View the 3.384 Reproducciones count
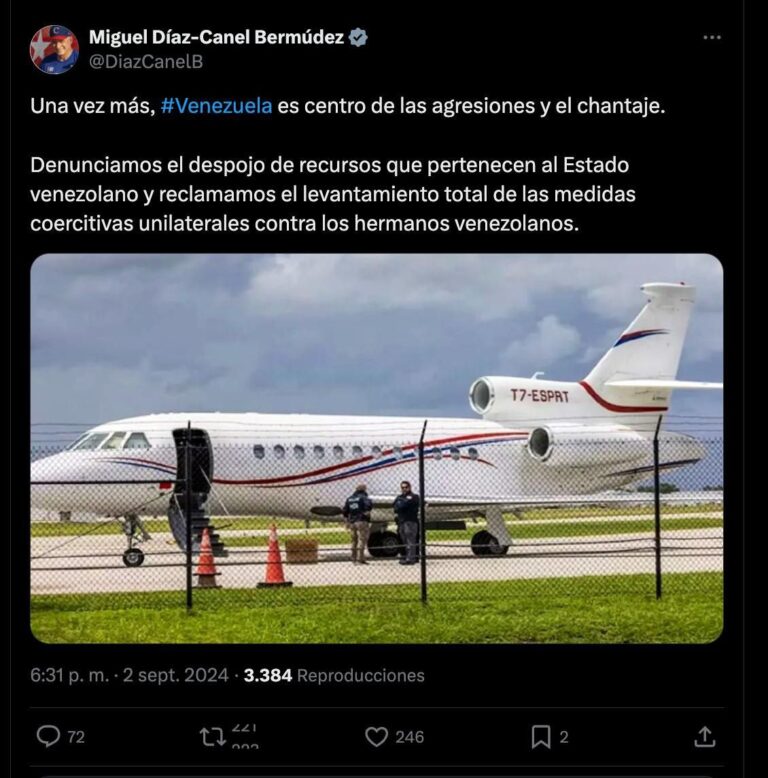The width and height of the screenshot is (768, 778). click(x=334, y=675)
